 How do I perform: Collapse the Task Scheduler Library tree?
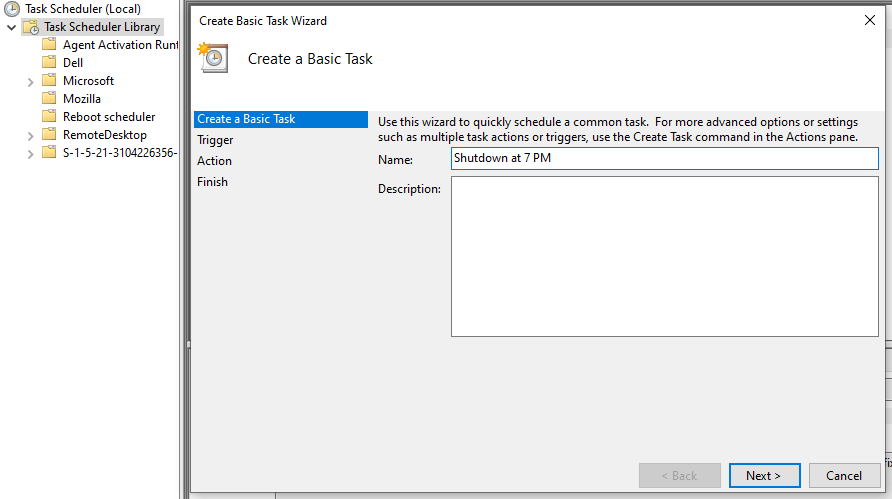[11, 27]
